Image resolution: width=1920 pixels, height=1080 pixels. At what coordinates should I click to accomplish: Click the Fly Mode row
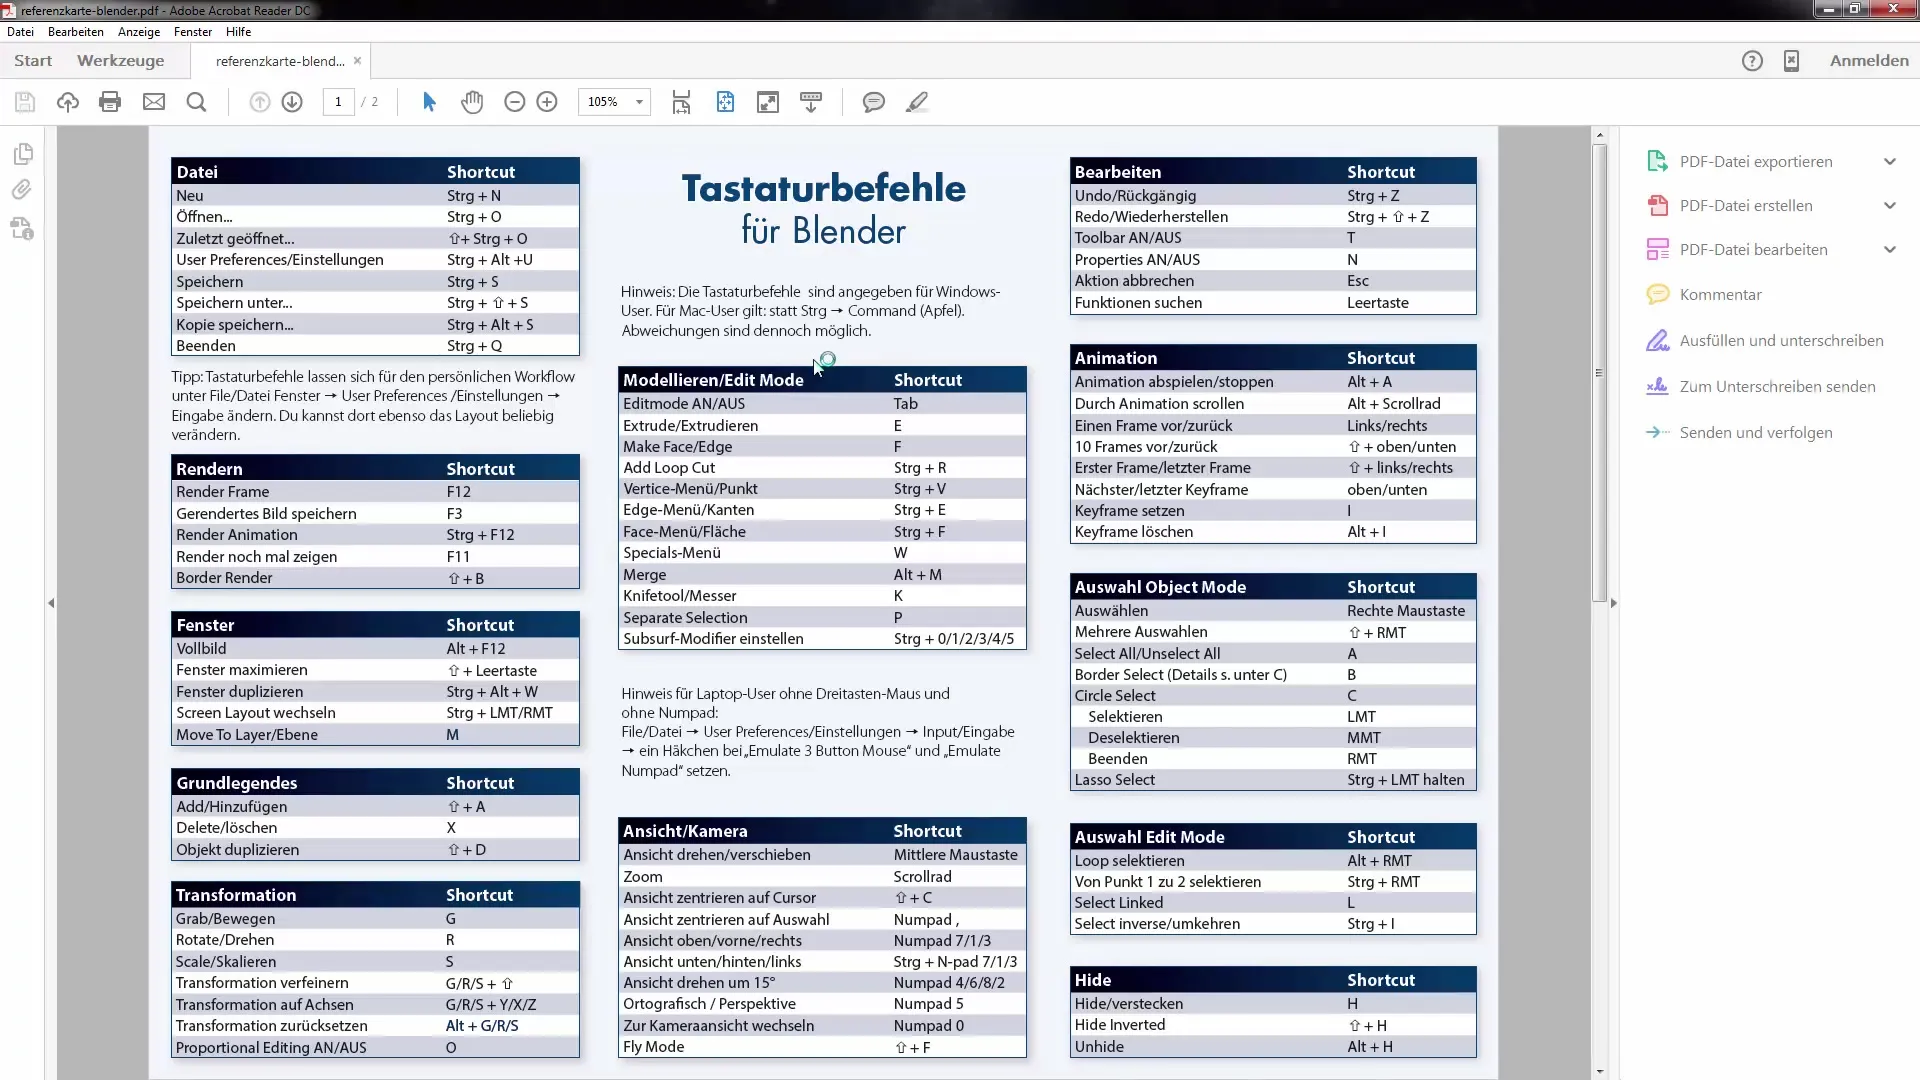point(822,1047)
